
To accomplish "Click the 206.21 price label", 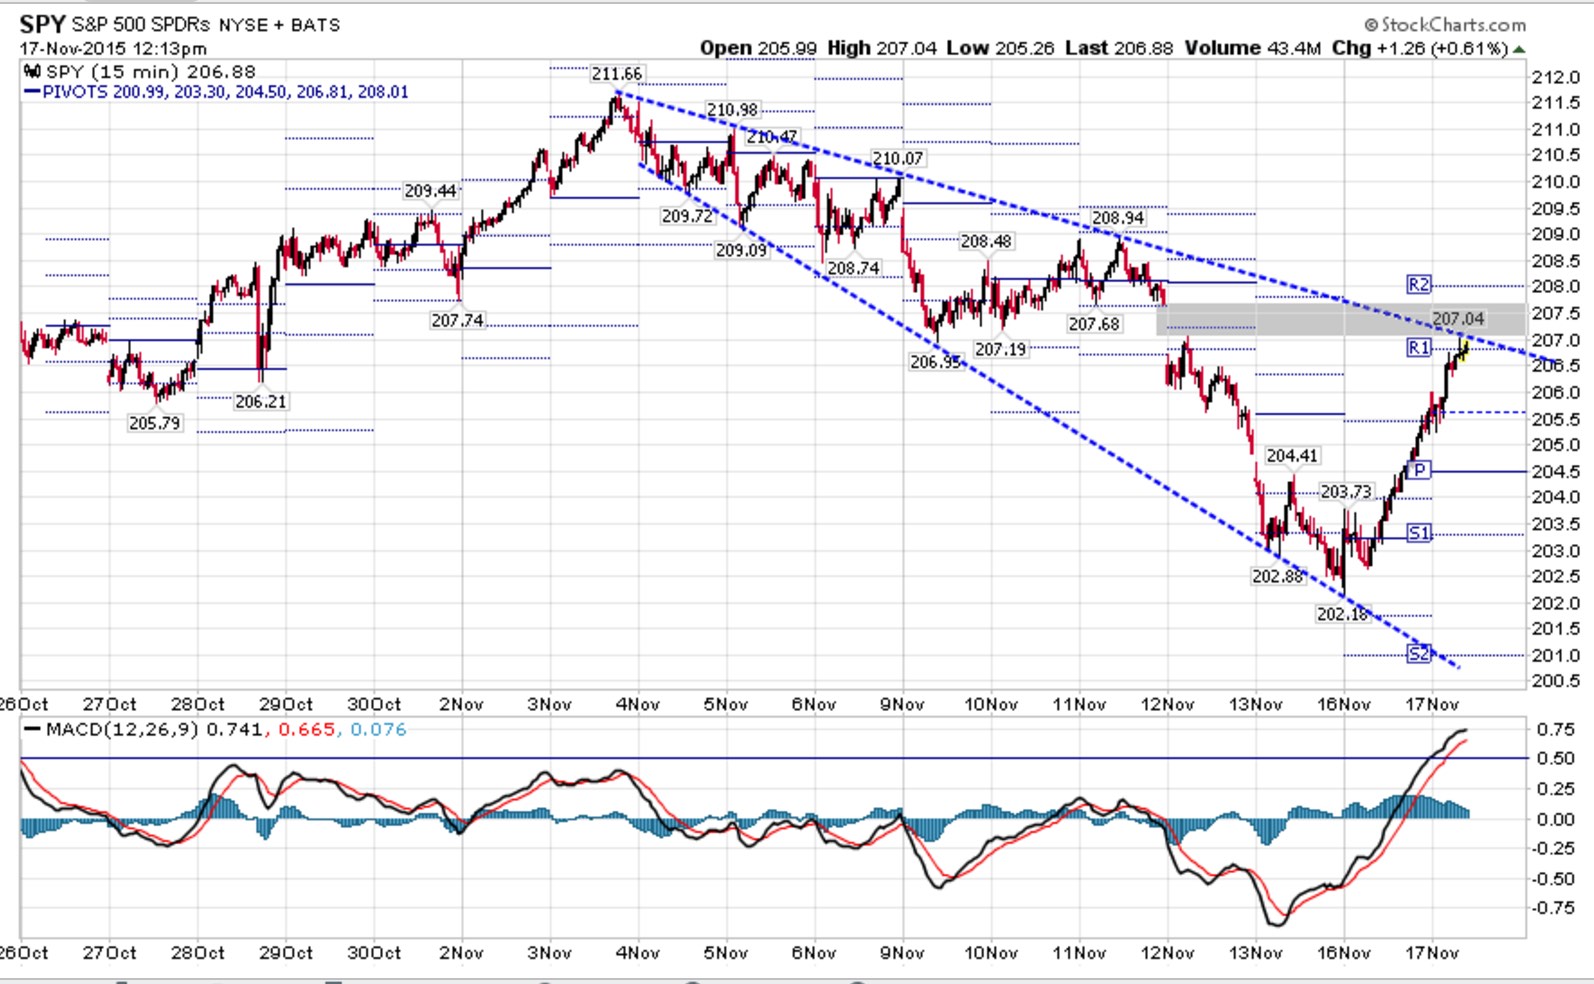I will tap(261, 401).
